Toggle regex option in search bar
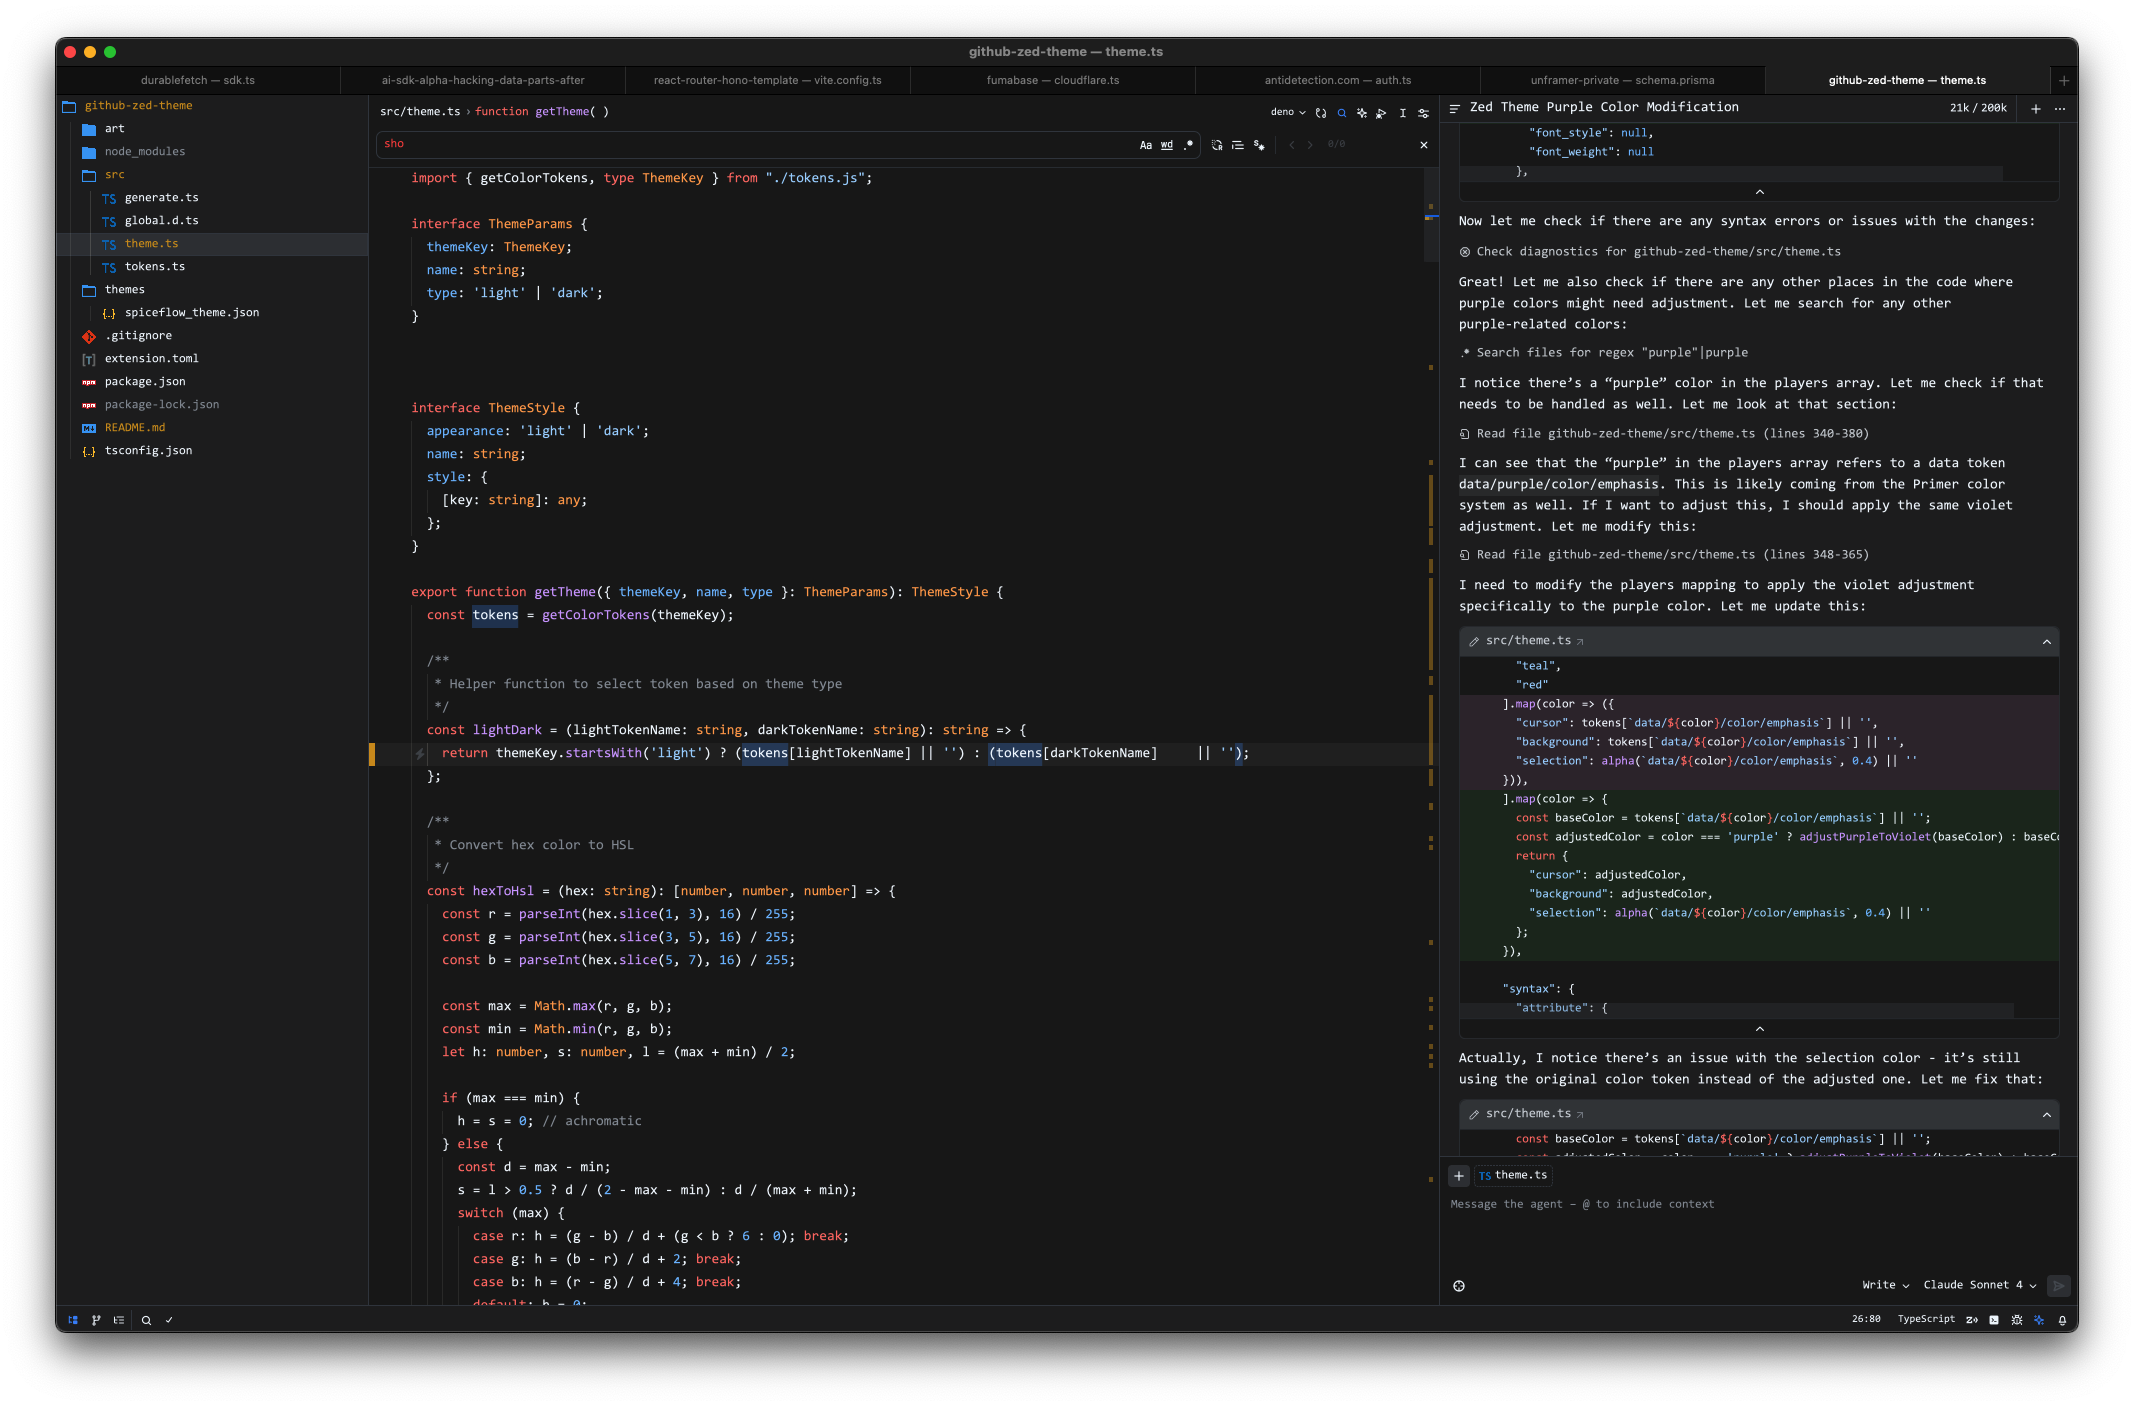Image resolution: width=2134 pixels, height=1406 pixels. tap(1188, 145)
